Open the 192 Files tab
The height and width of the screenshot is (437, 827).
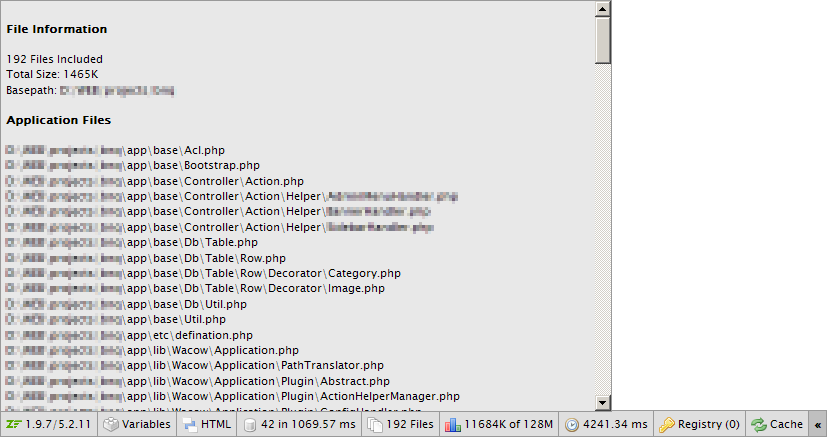pyautogui.click(x=403, y=424)
